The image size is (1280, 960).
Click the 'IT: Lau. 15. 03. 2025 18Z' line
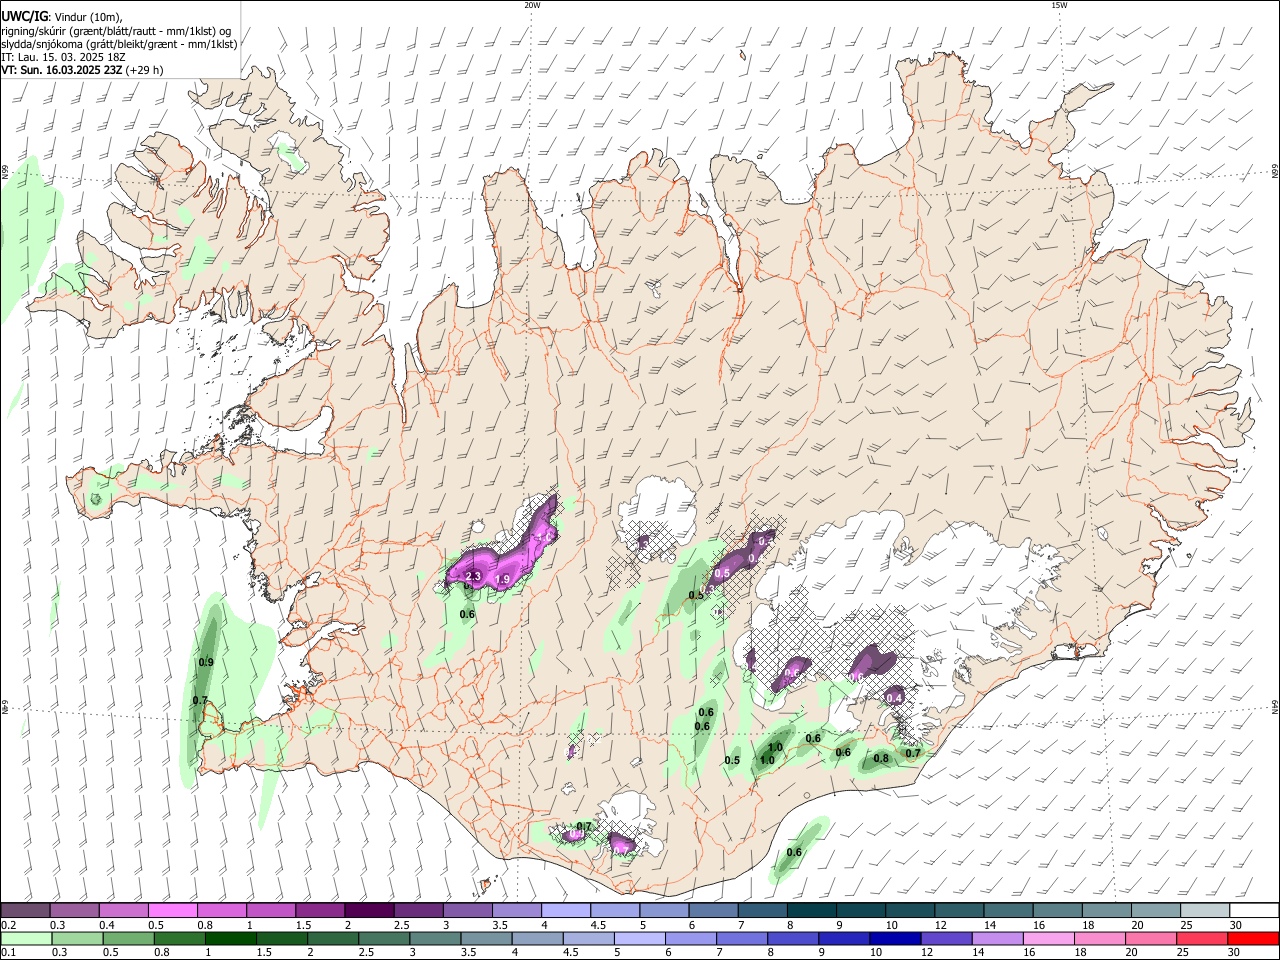click(x=63, y=57)
